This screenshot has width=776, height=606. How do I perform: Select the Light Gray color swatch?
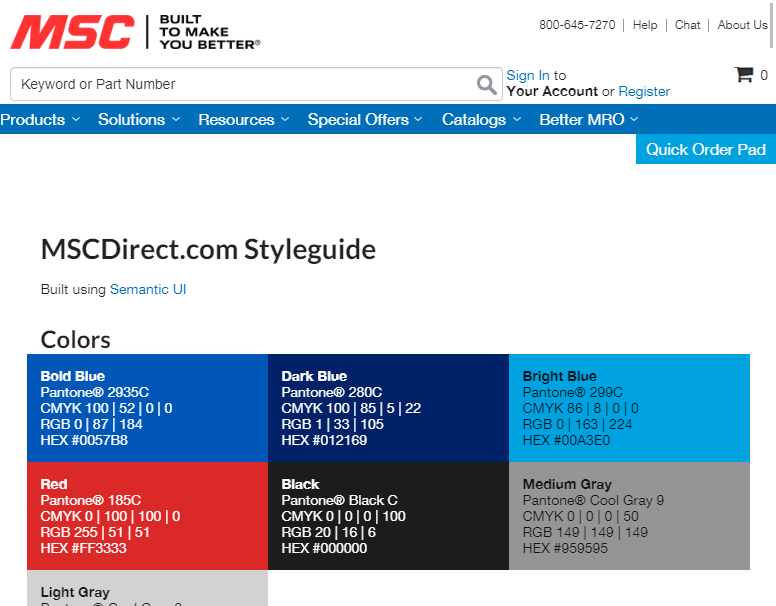(x=147, y=588)
